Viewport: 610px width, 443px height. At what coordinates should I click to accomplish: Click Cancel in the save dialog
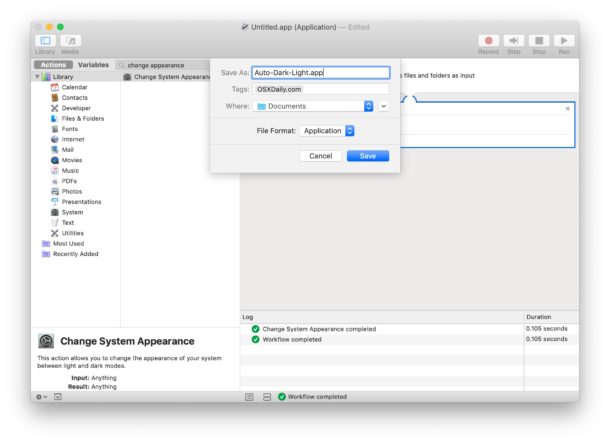pyautogui.click(x=320, y=156)
